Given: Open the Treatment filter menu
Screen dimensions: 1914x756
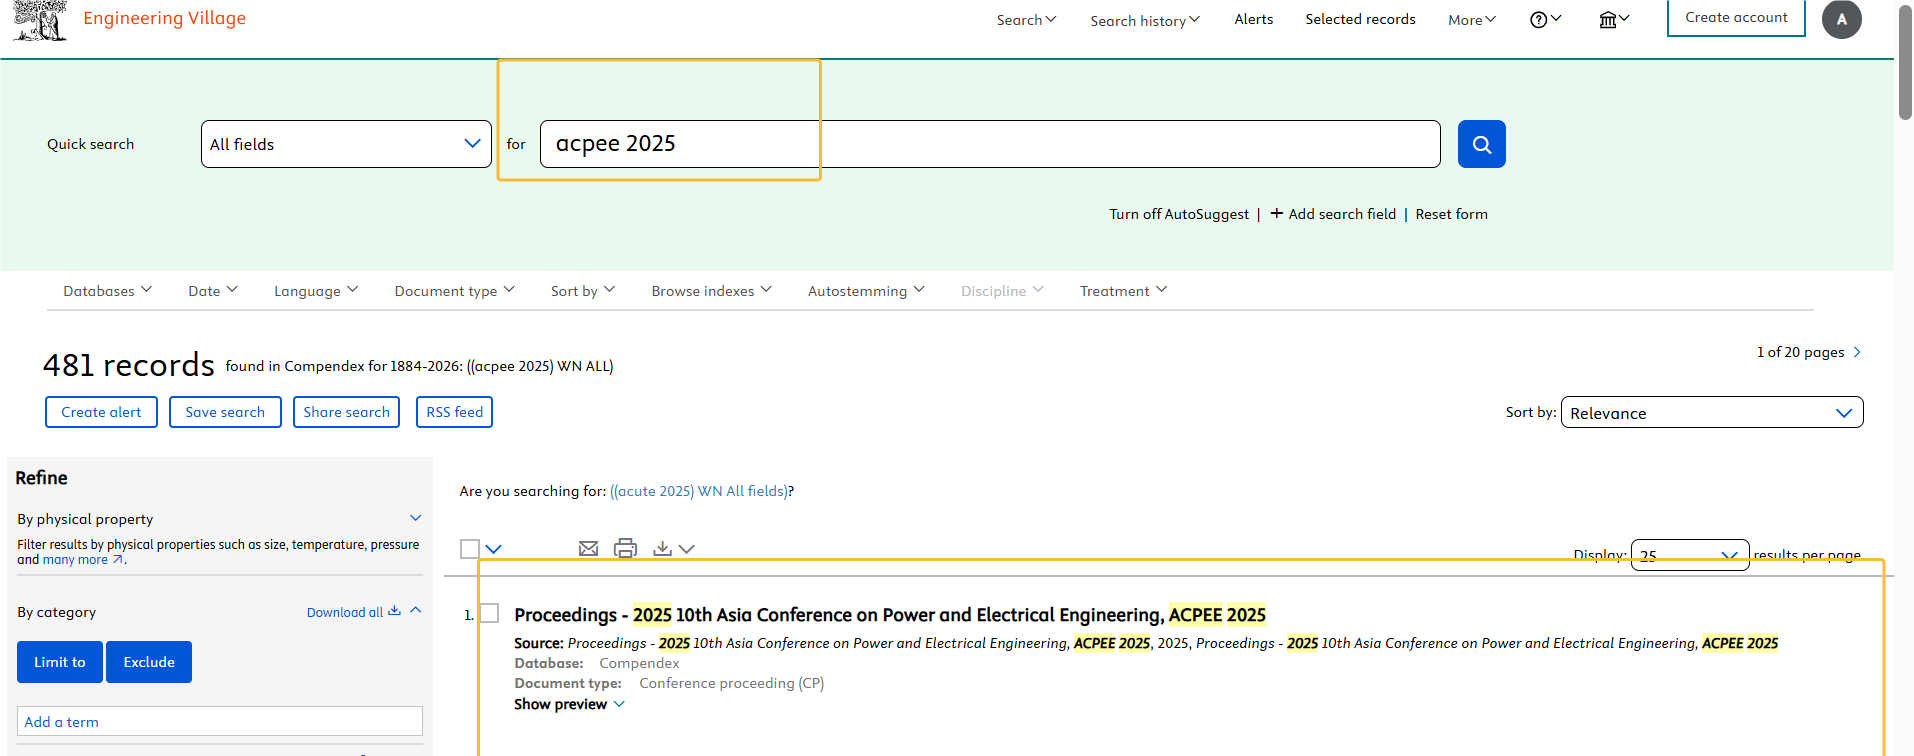Looking at the screenshot, I should click(1123, 290).
